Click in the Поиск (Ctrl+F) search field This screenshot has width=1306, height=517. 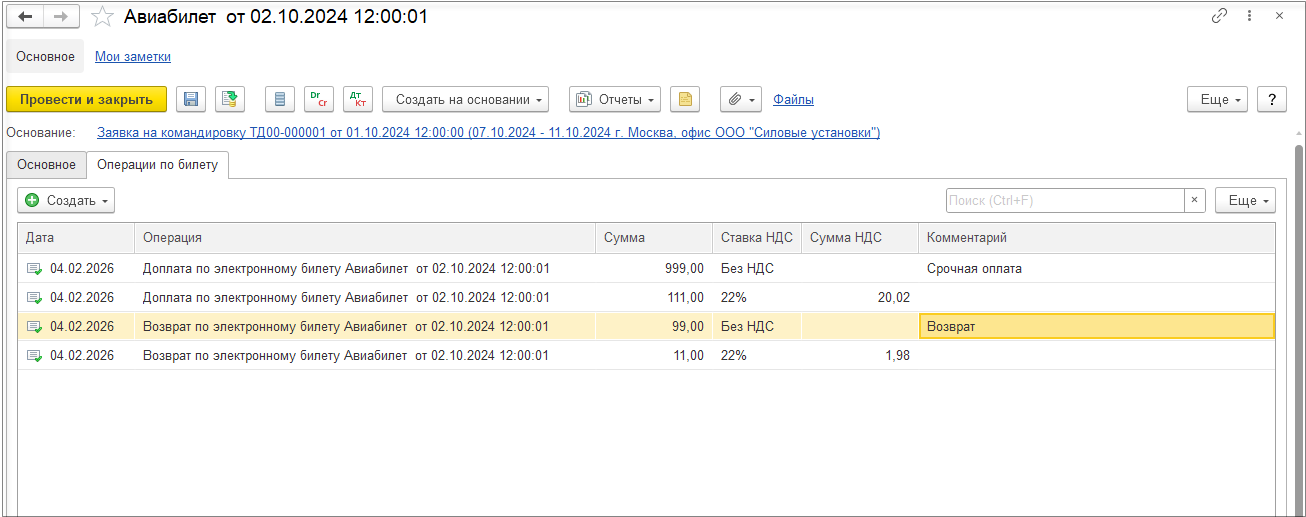(x=1065, y=200)
